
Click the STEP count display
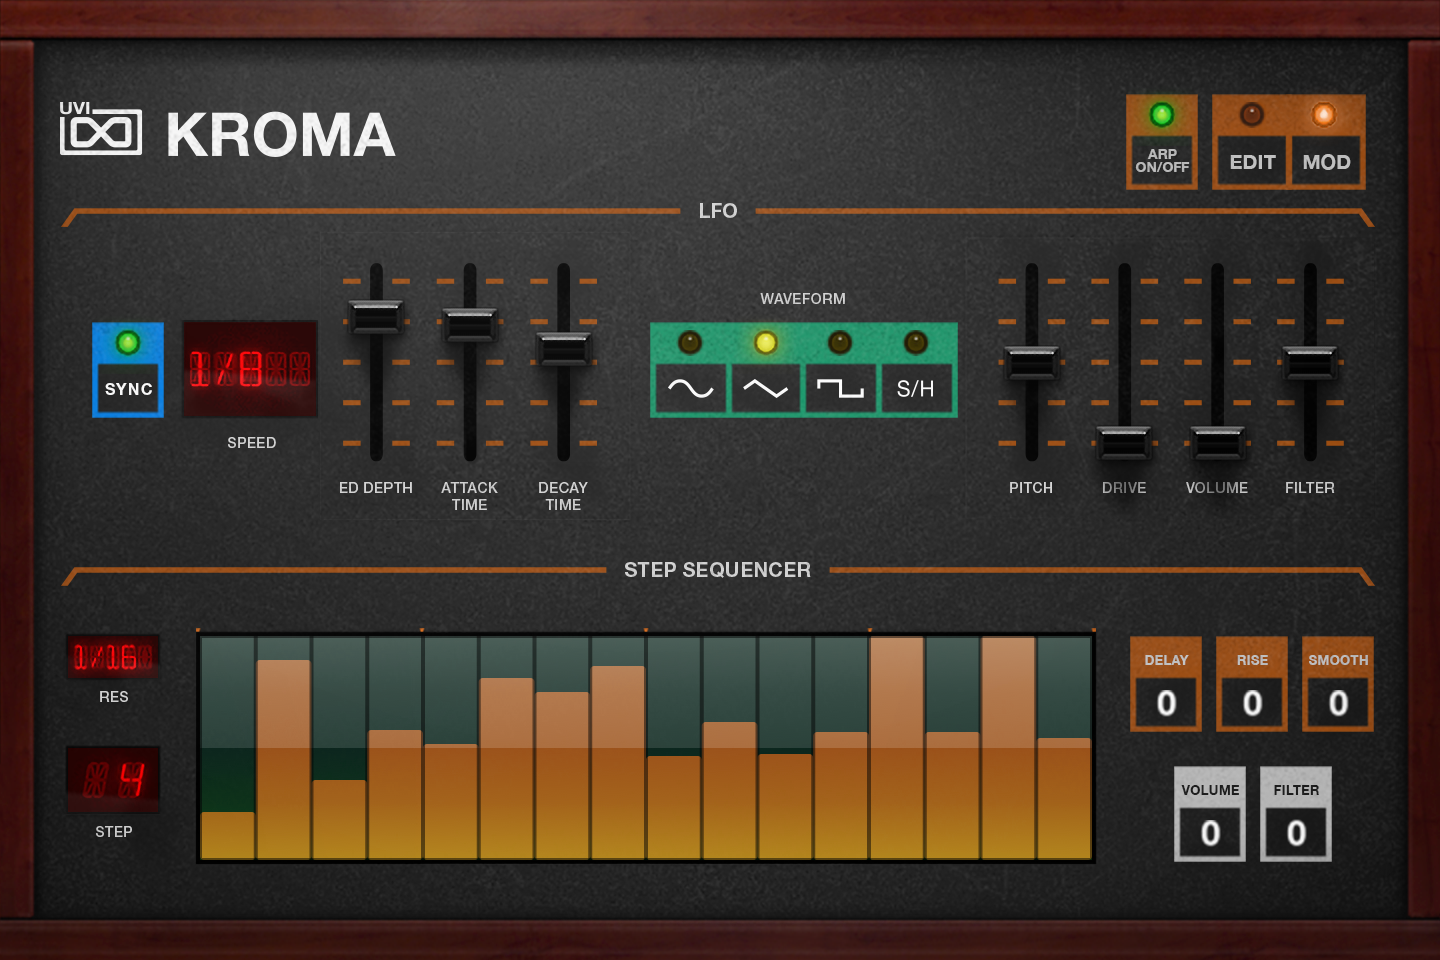(x=113, y=781)
